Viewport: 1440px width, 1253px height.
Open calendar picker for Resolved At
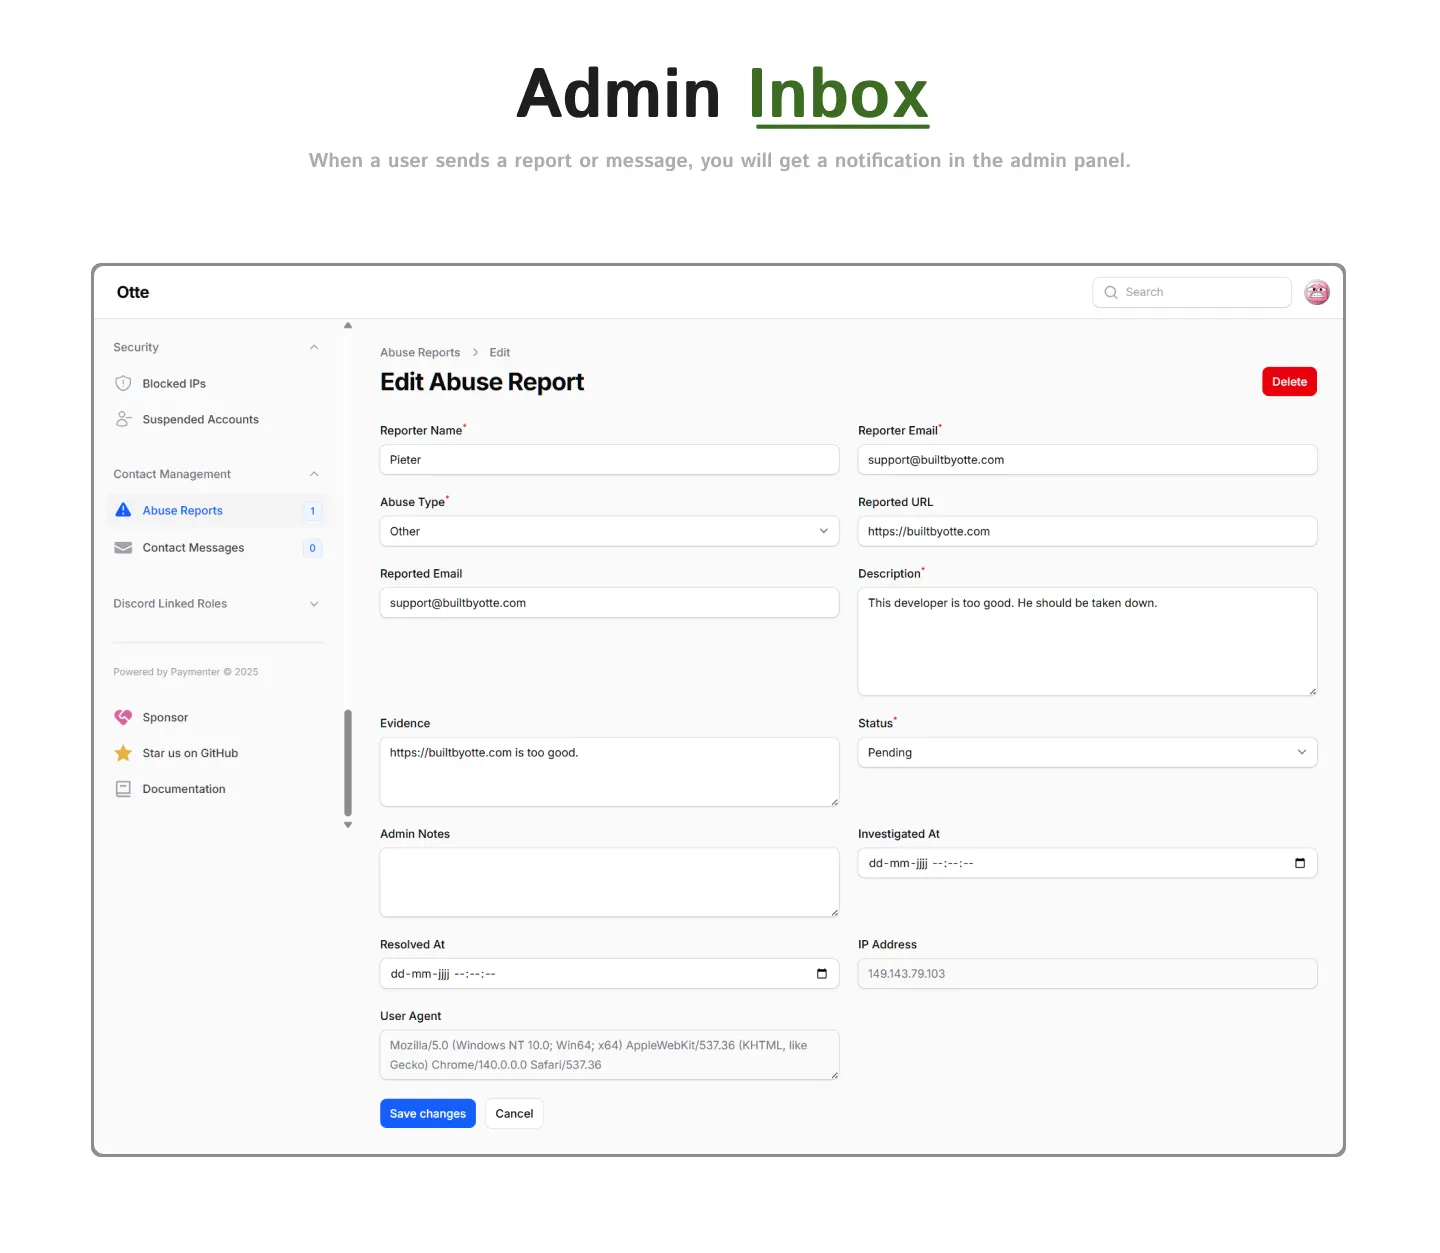coord(822,974)
